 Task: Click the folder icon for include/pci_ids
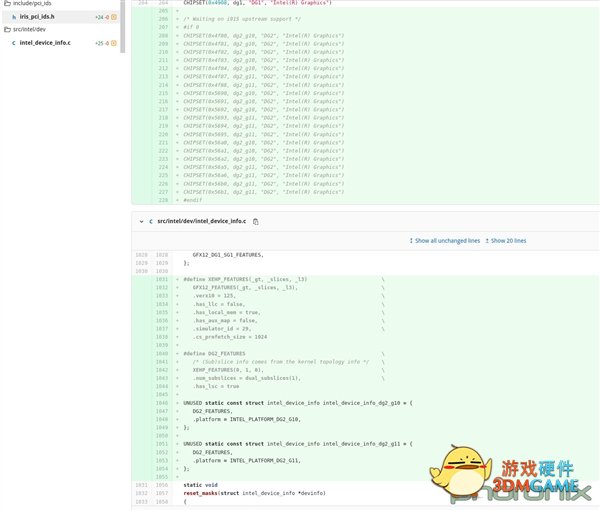pos(7,3)
